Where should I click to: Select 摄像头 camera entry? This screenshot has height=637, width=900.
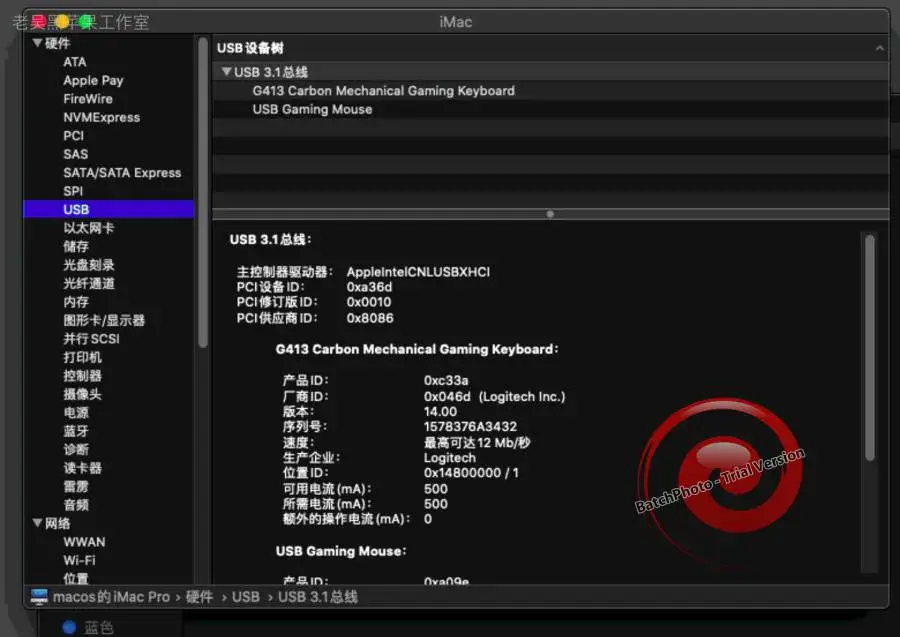(82, 394)
